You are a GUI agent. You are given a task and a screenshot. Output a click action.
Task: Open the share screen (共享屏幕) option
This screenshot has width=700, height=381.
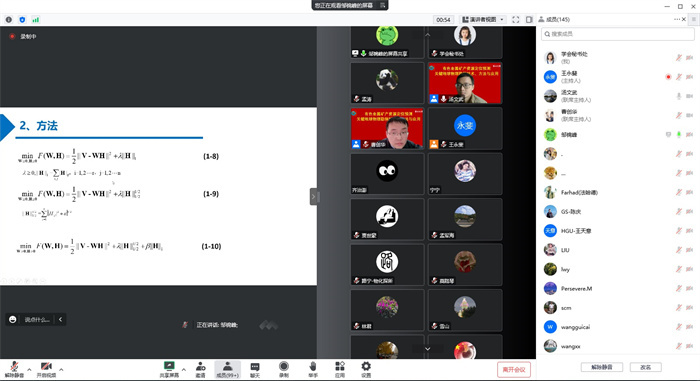click(x=169, y=369)
